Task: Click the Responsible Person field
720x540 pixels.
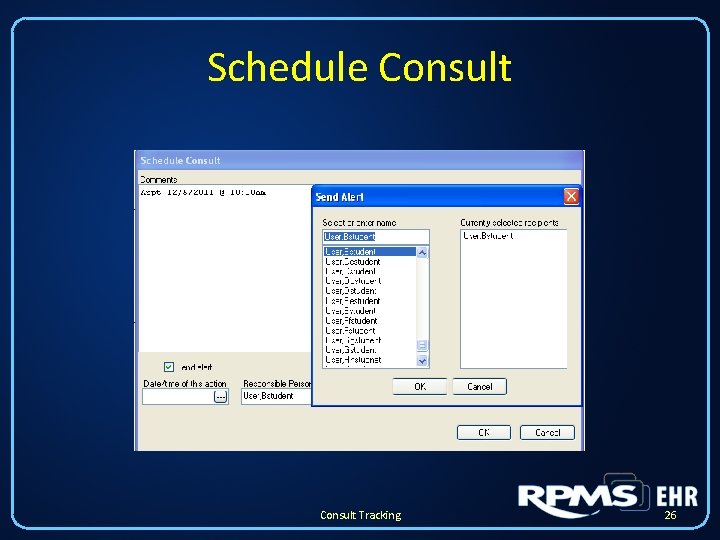Action: [x=276, y=396]
